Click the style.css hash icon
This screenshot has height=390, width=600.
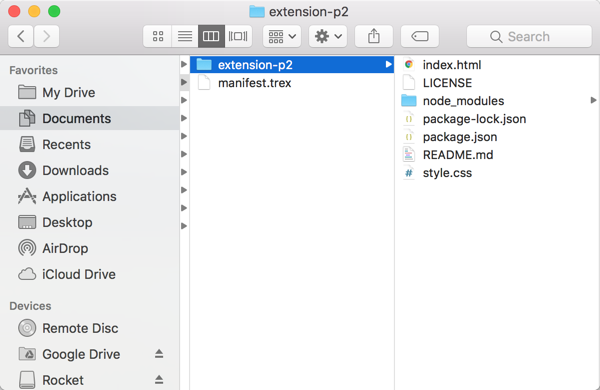tap(409, 173)
